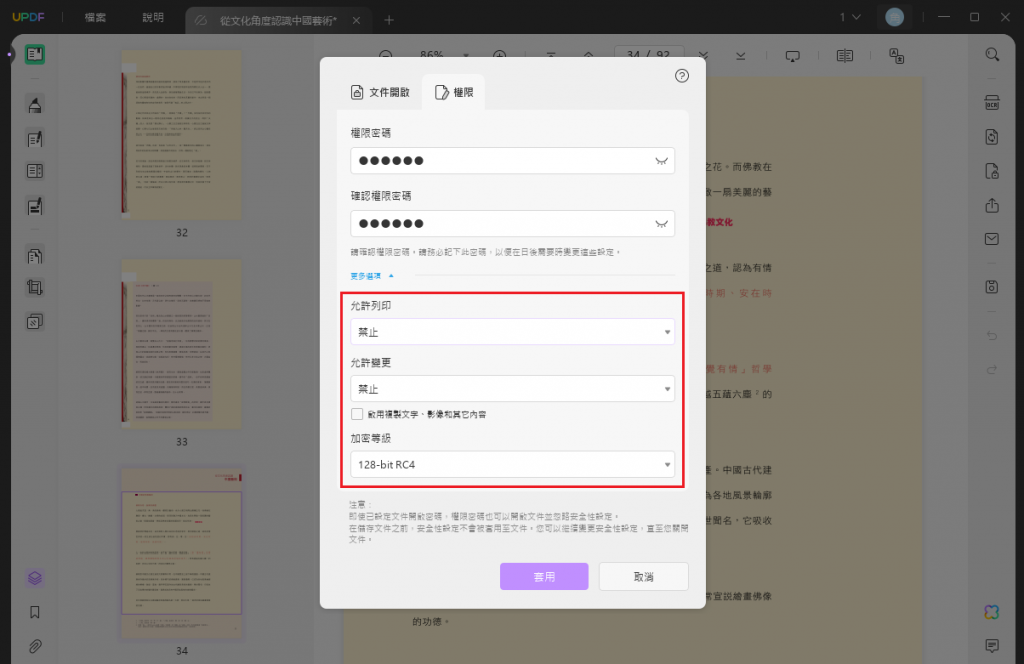Open the 說明 menu
The image size is (1024, 664).
point(153,18)
